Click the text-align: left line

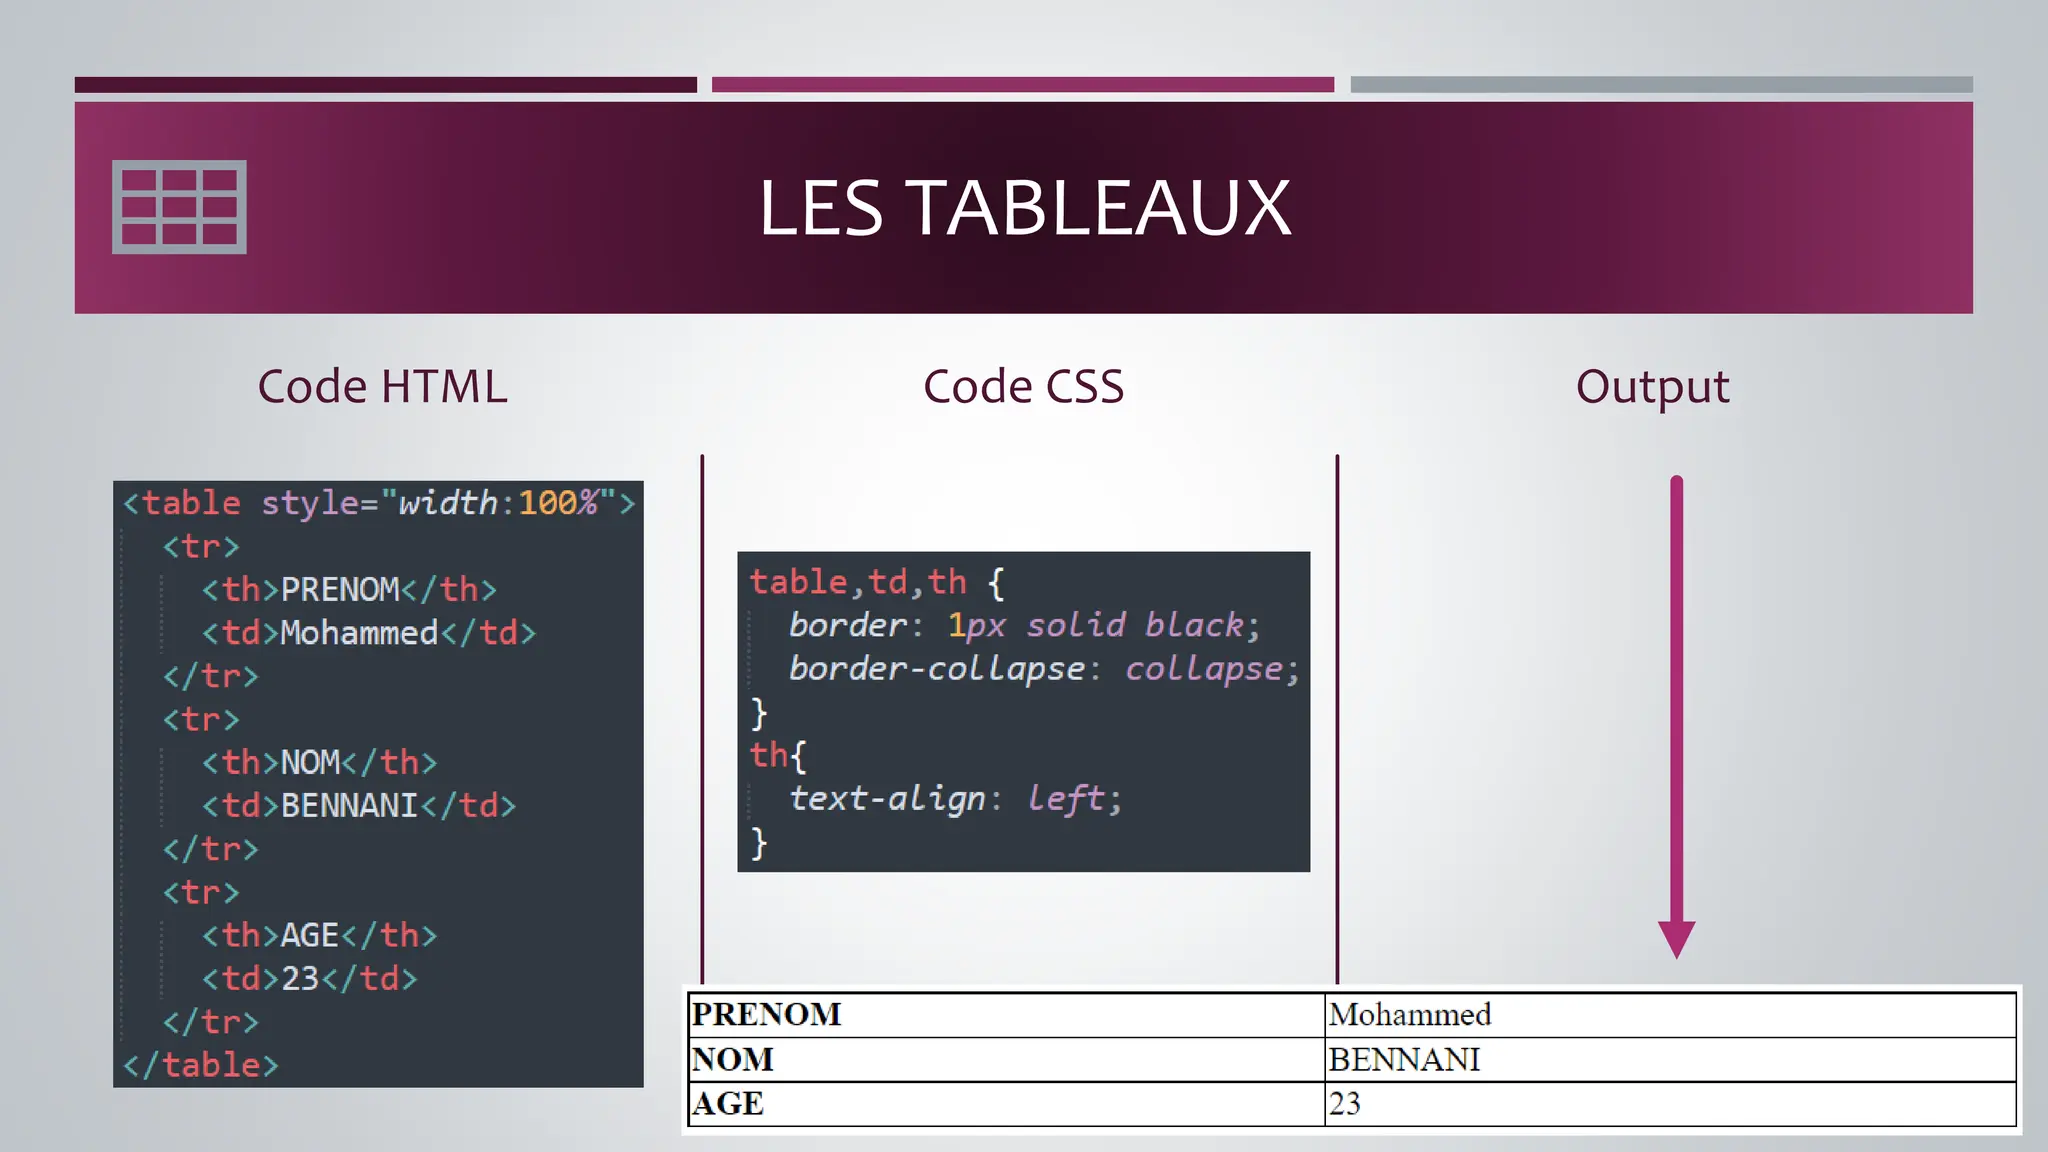pyautogui.click(x=955, y=799)
